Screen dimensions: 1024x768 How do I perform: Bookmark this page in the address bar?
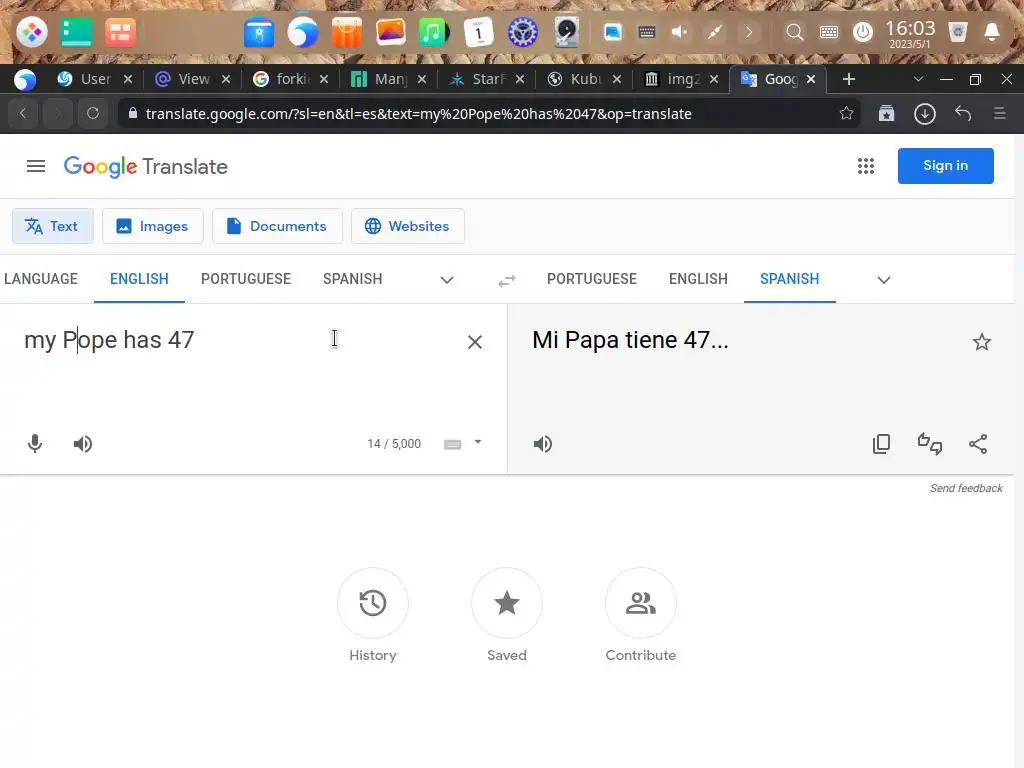coord(846,114)
